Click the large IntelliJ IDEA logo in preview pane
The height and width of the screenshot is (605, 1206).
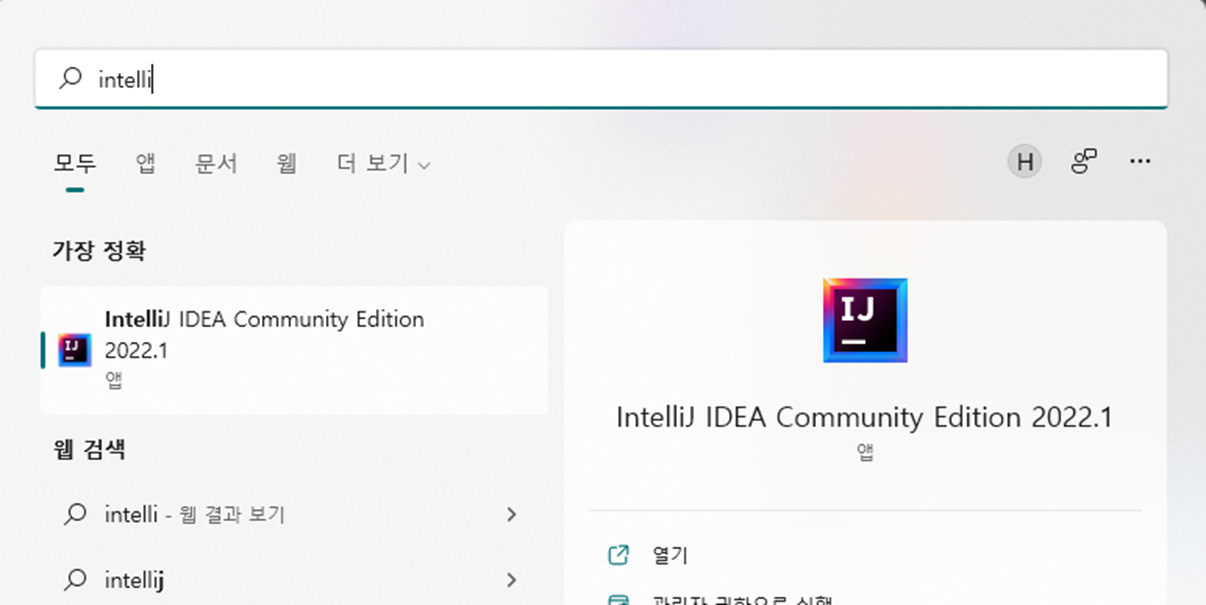coord(865,320)
